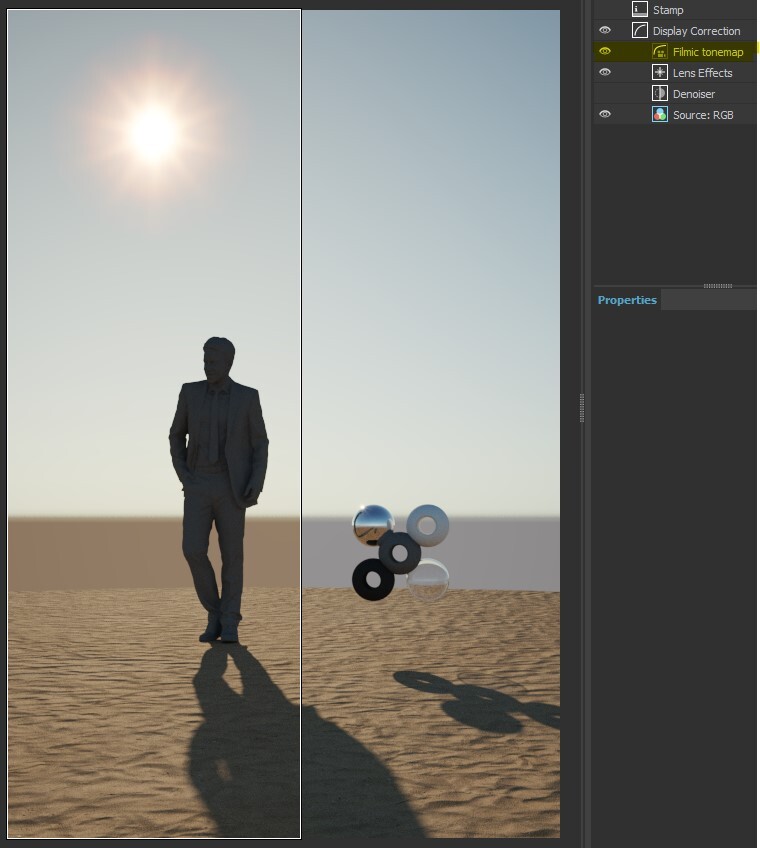Select the Stamp layer name
The image size is (760, 848).
pos(668,10)
